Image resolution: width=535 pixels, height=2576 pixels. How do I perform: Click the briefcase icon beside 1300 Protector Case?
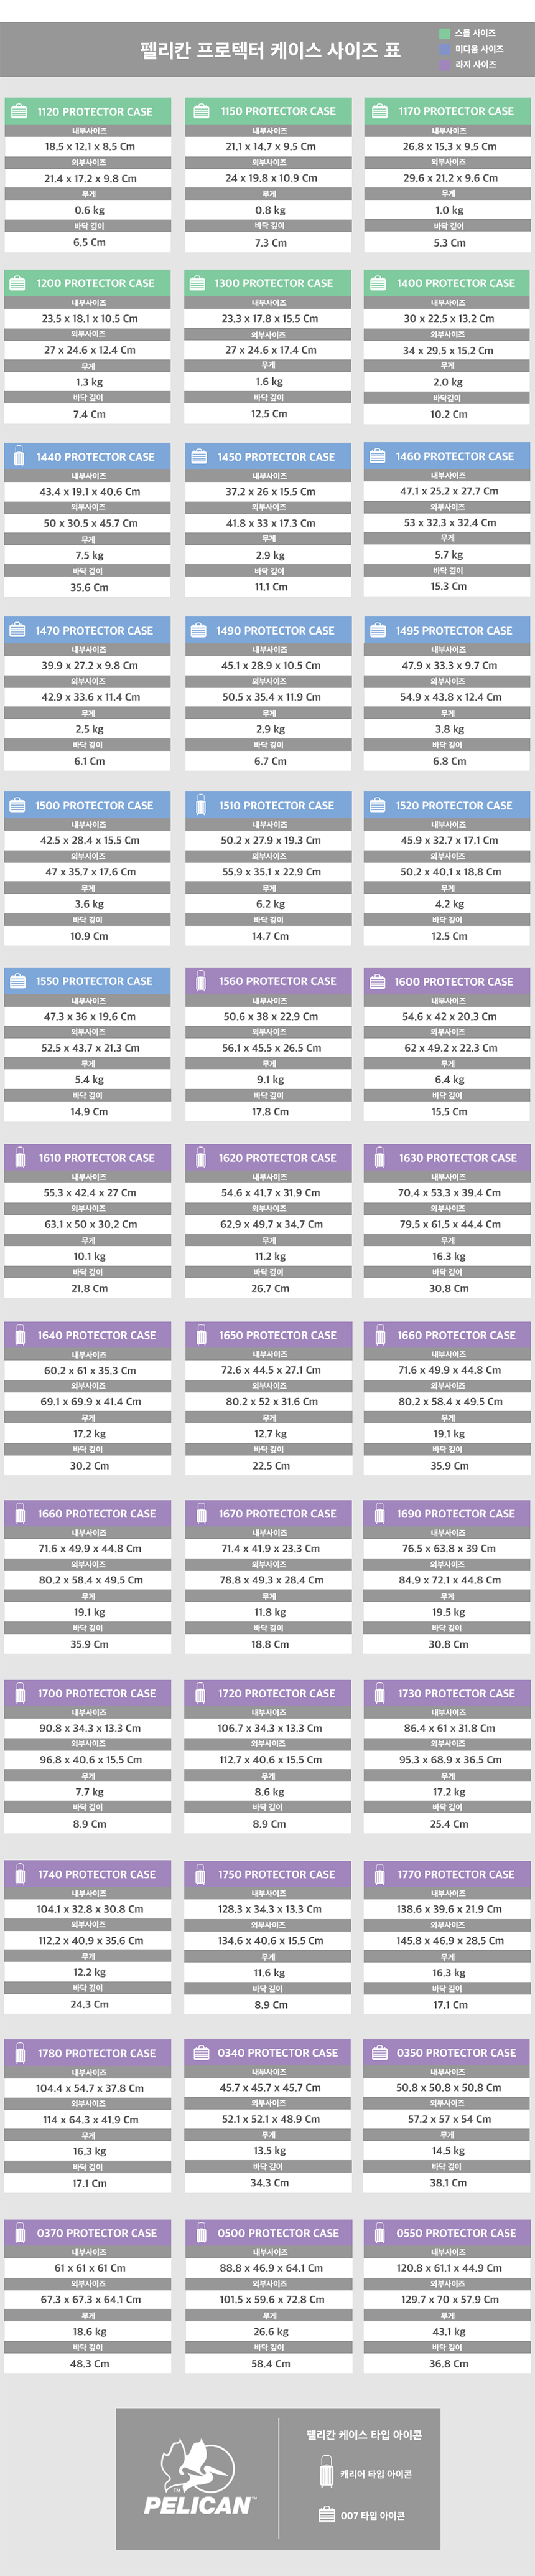click(x=198, y=284)
